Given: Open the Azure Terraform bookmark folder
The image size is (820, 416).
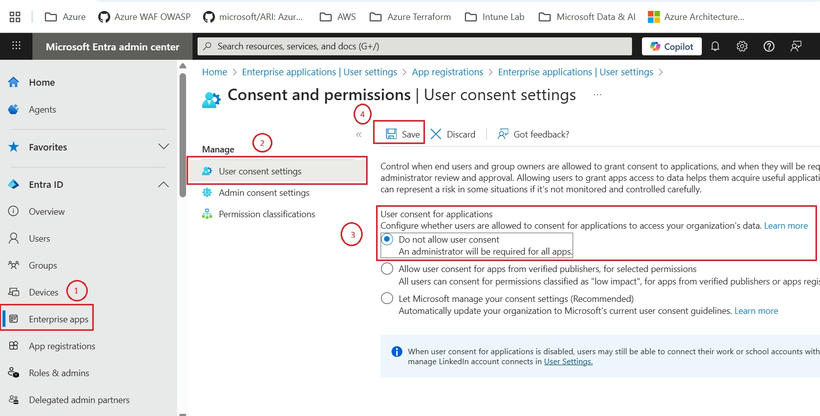Looking at the screenshot, I should tap(410, 17).
